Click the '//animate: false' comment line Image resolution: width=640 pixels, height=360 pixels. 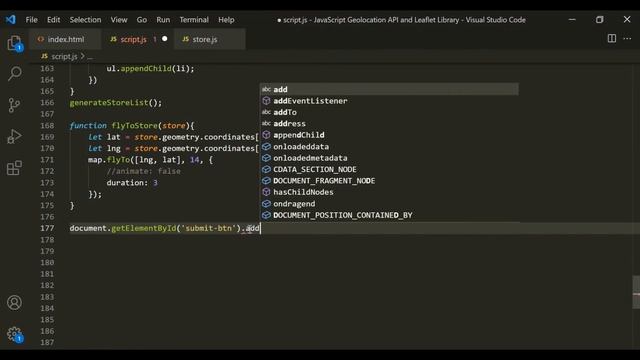click(144, 171)
